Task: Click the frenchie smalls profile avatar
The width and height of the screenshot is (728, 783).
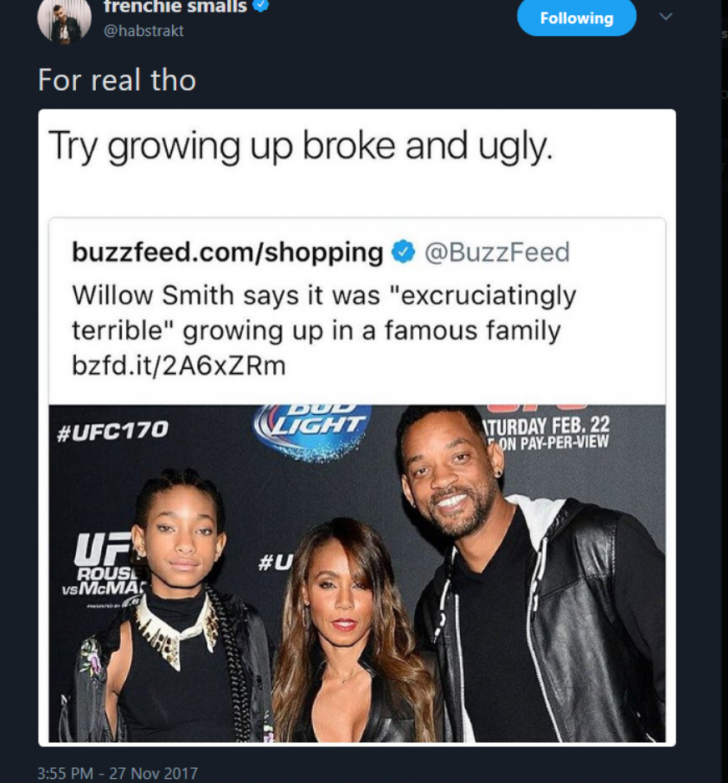Action: coord(64,19)
